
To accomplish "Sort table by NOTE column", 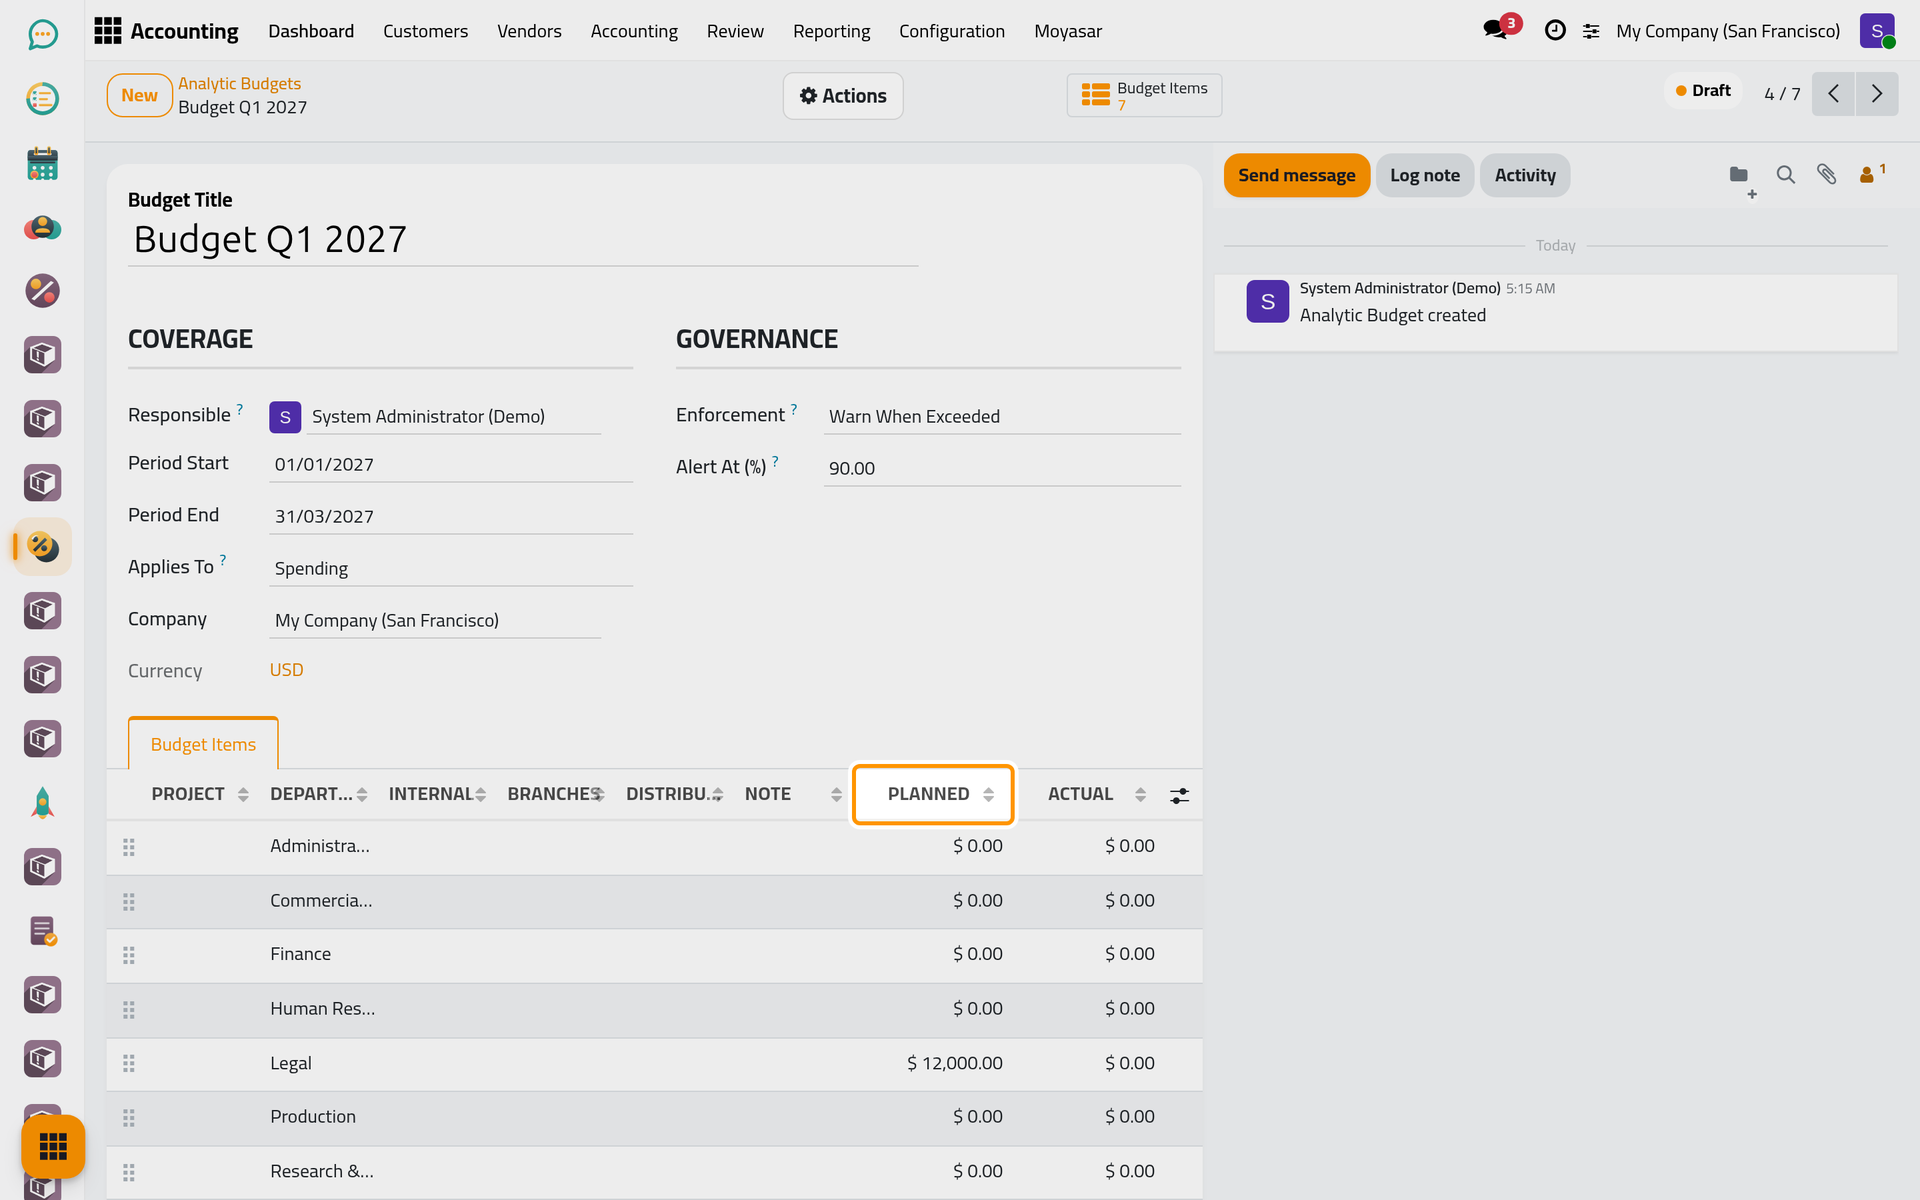I will (x=792, y=794).
